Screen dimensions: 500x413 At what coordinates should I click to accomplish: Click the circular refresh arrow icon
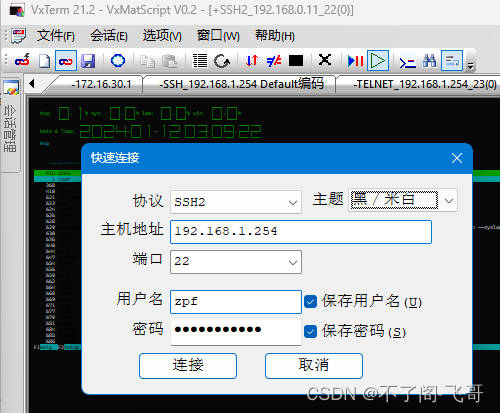click(x=222, y=61)
